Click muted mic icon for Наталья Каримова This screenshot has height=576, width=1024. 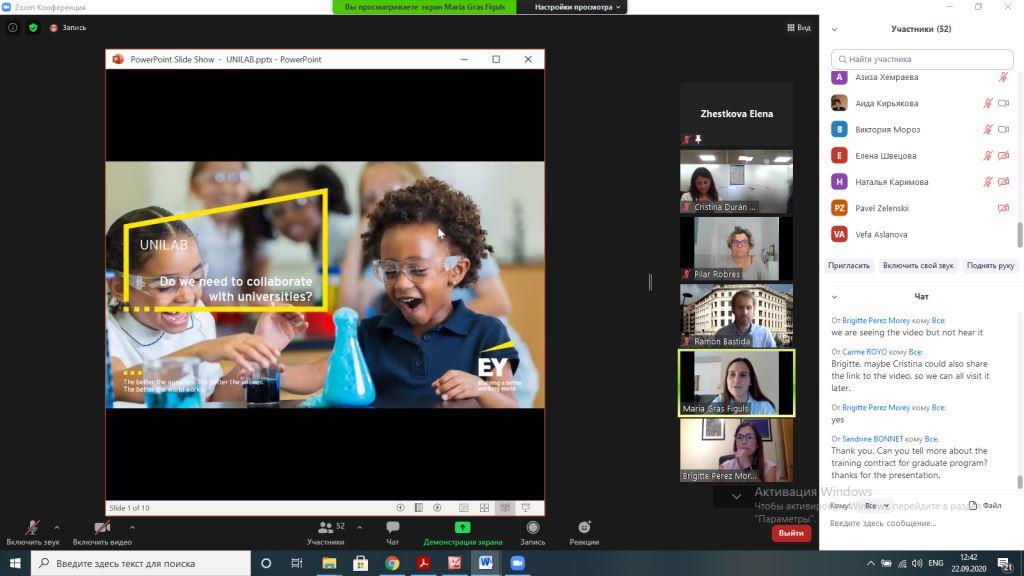(x=988, y=182)
